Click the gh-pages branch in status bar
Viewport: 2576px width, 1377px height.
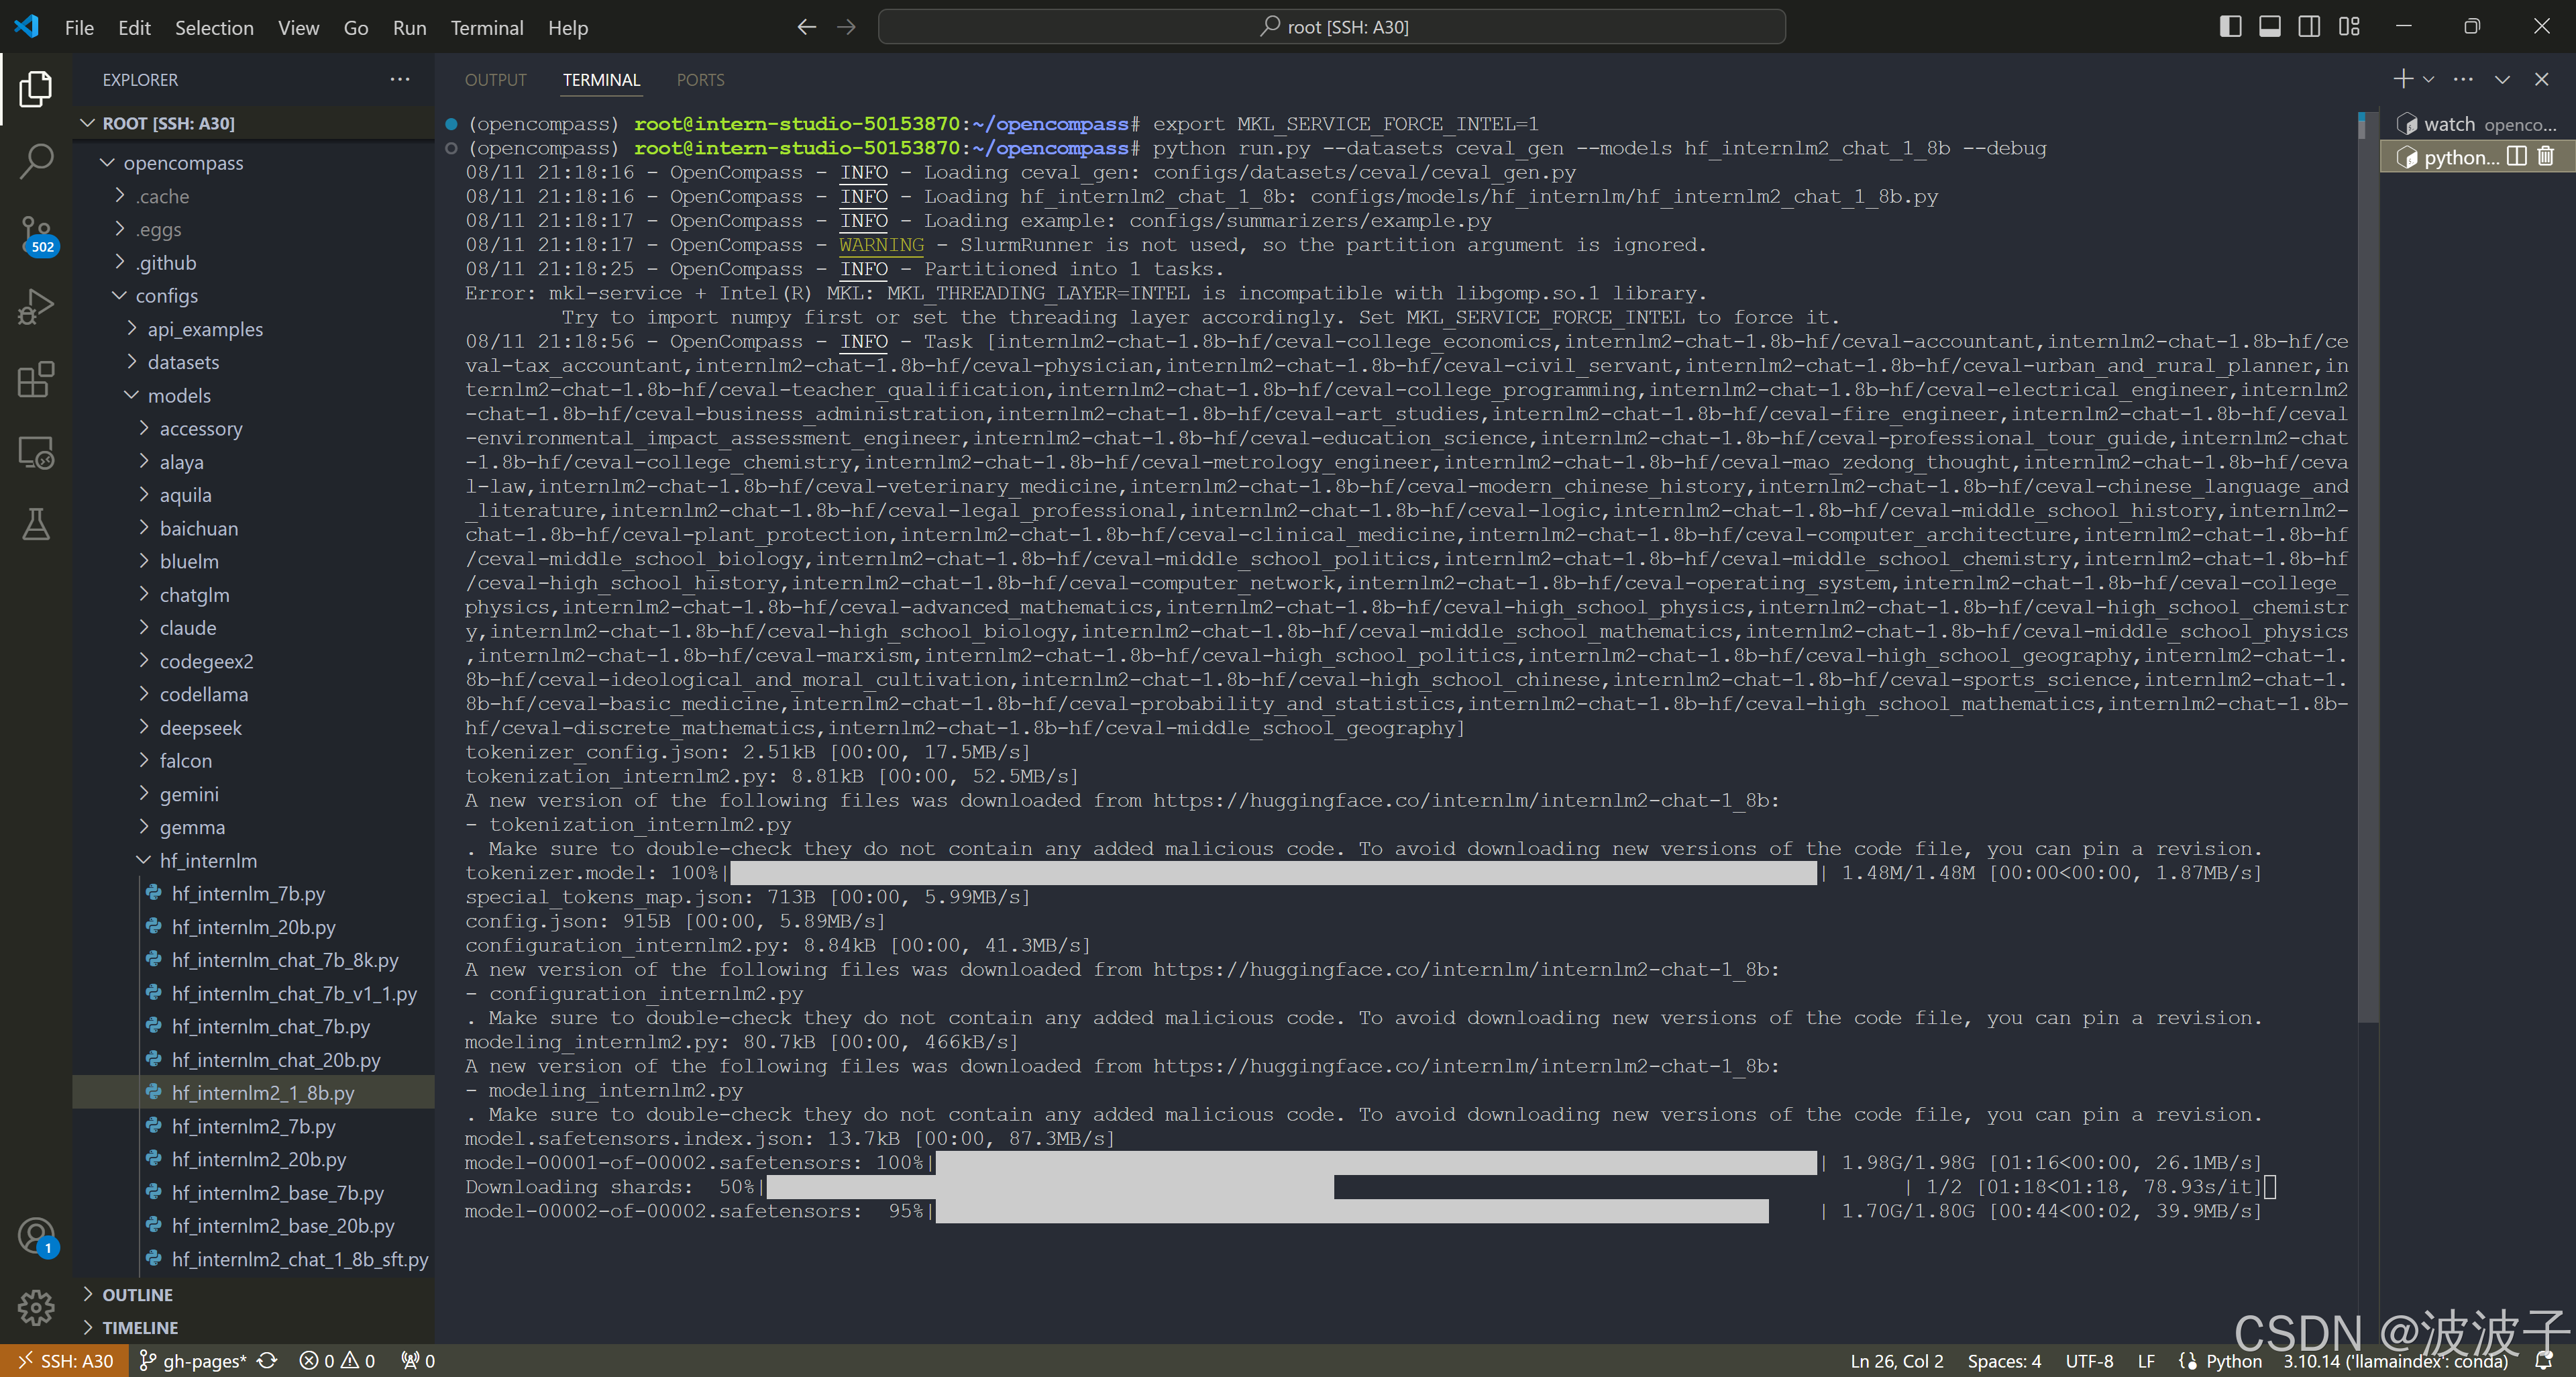click(x=203, y=1360)
